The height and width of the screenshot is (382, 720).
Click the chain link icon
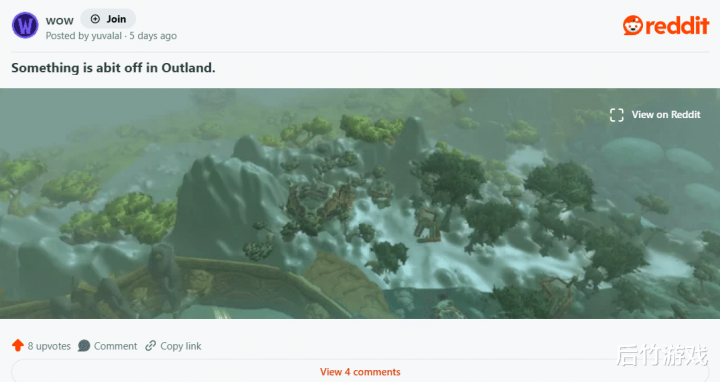click(x=151, y=346)
